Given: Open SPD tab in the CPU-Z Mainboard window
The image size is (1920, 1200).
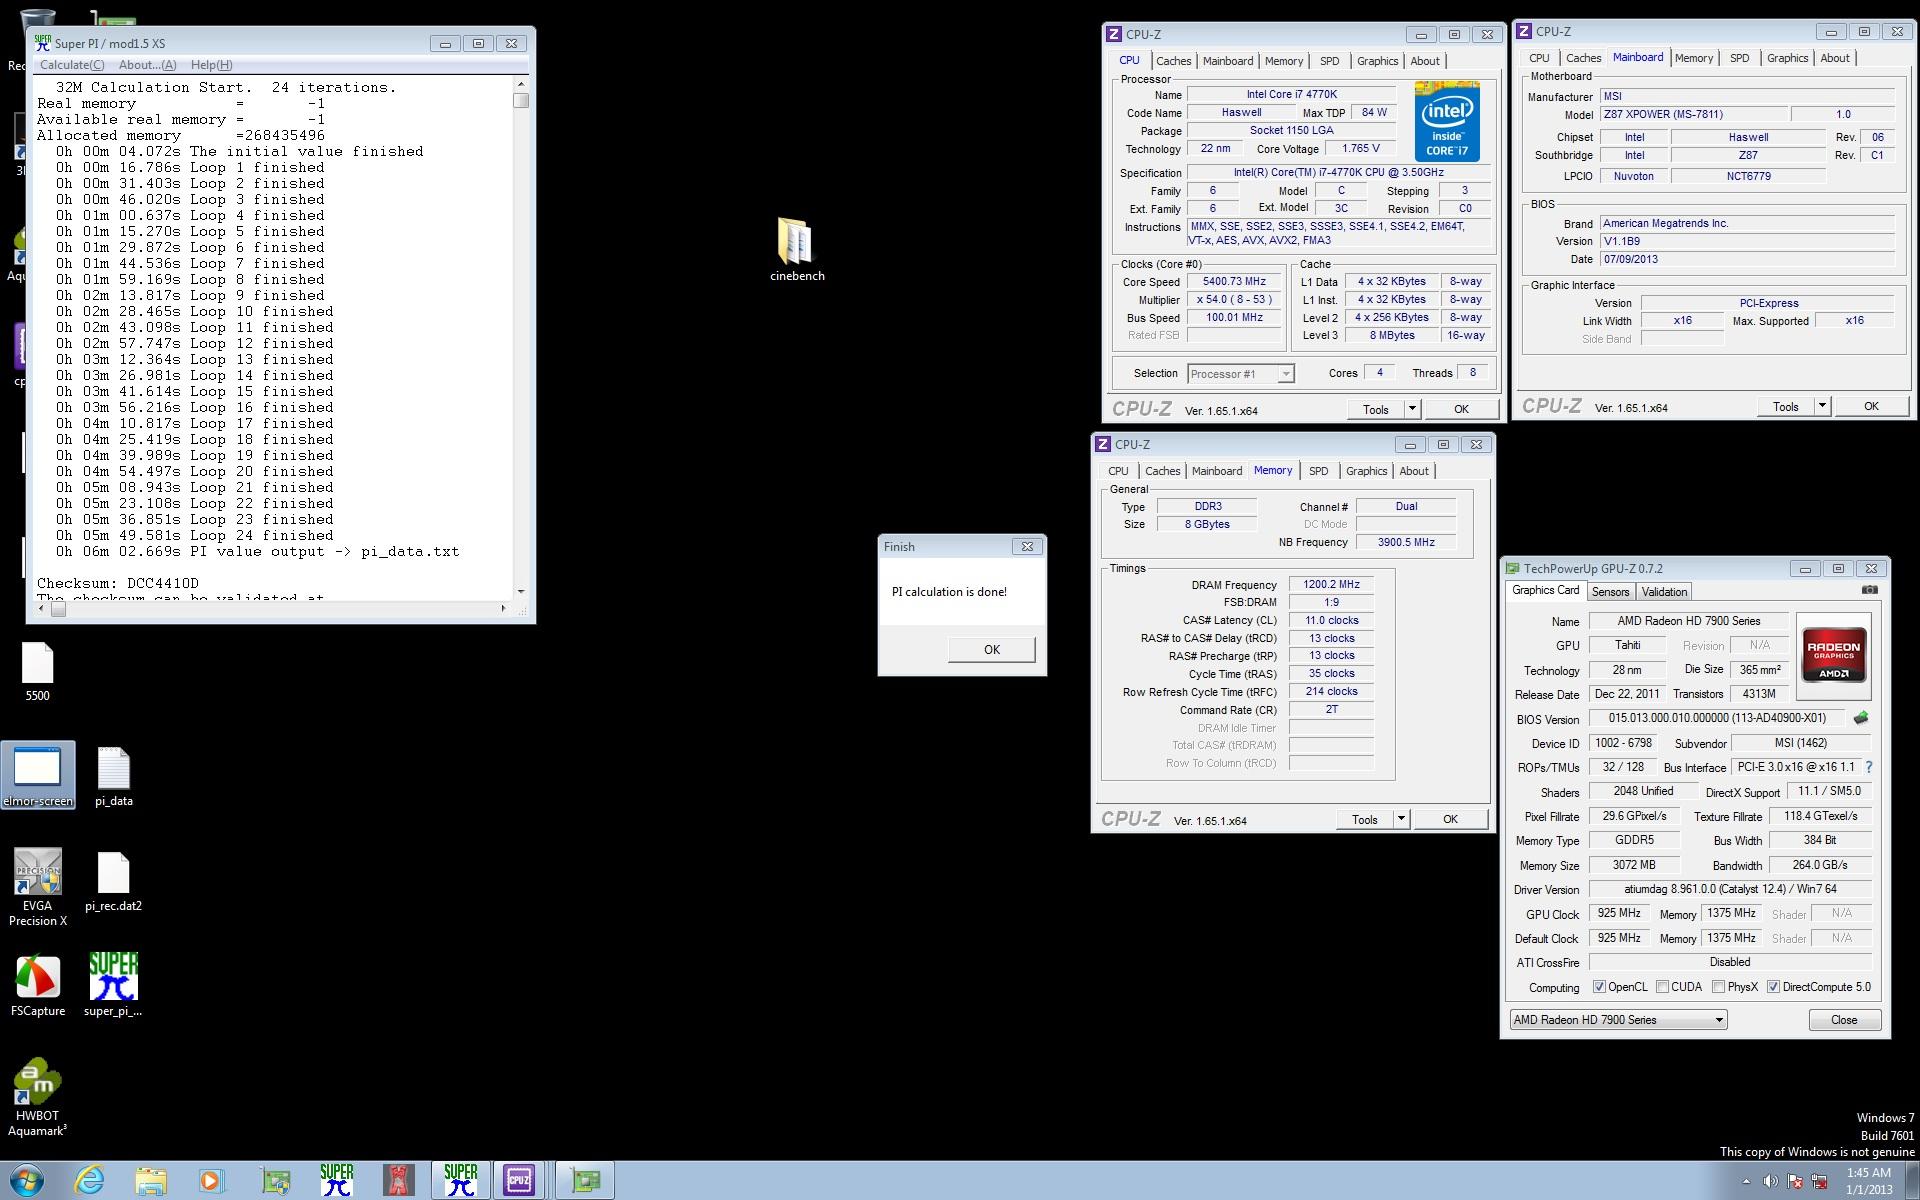Looking at the screenshot, I should click(1739, 58).
